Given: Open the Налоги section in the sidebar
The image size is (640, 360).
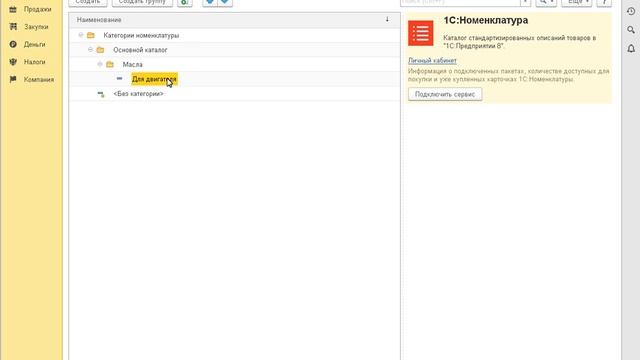Looking at the screenshot, I should click(x=28, y=62).
